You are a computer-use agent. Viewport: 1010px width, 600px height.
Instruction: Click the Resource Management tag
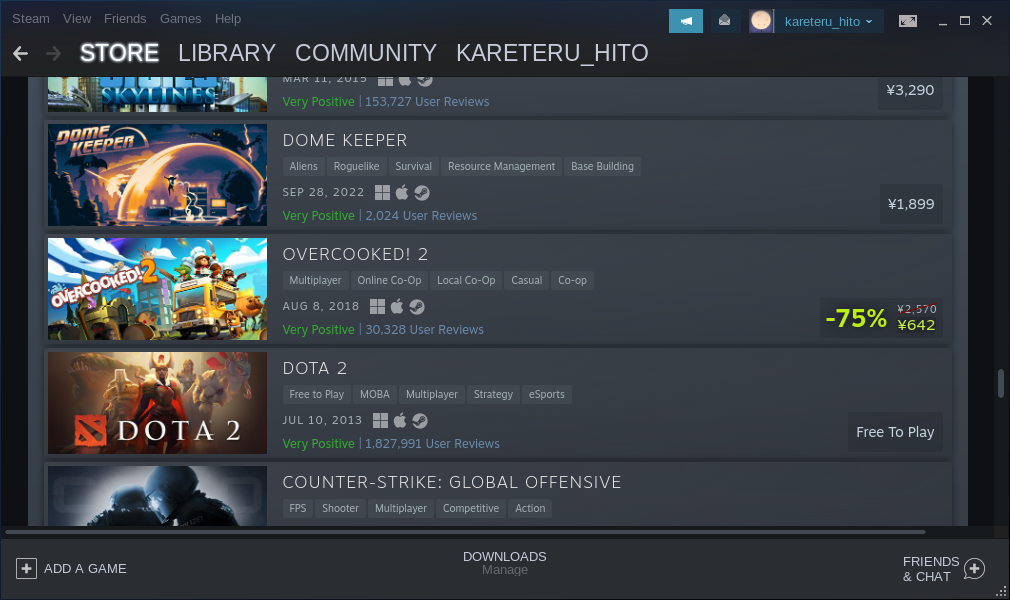(x=501, y=166)
